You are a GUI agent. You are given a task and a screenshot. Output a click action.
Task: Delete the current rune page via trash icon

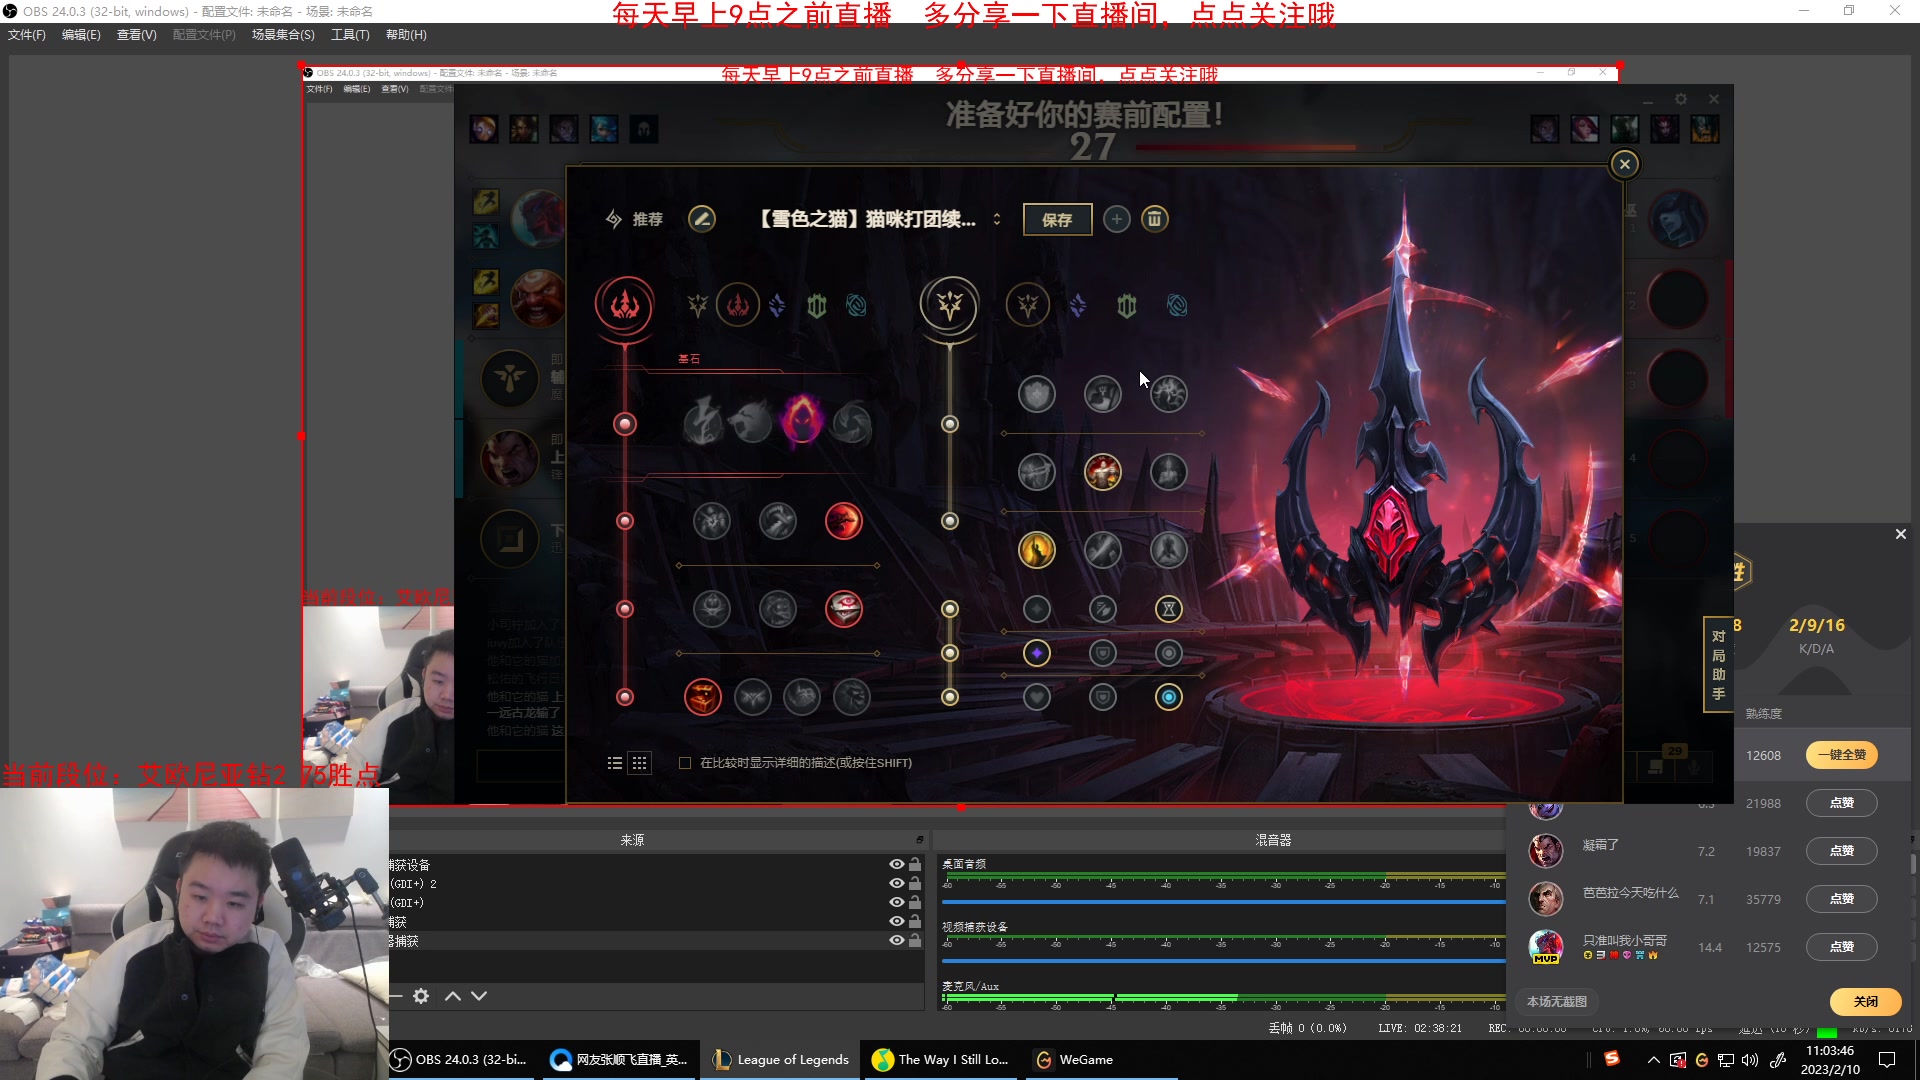click(x=1155, y=219)
